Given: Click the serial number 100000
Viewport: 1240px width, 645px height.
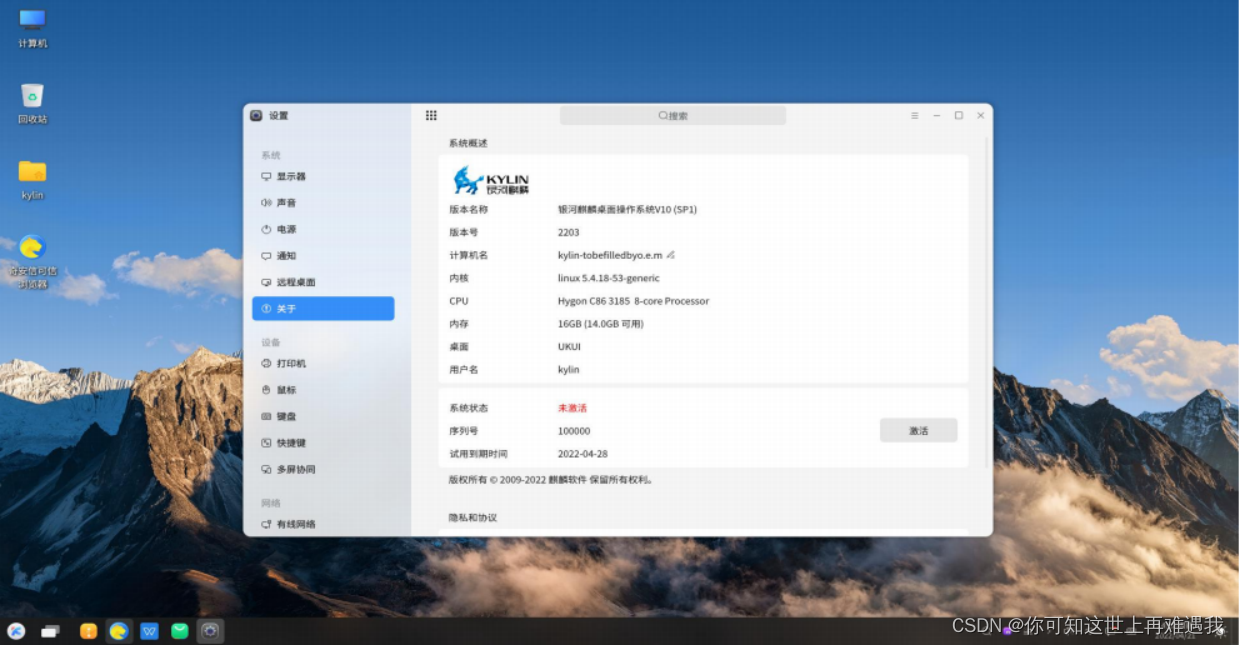Looking at the screenshot, I should click(574, 431).
